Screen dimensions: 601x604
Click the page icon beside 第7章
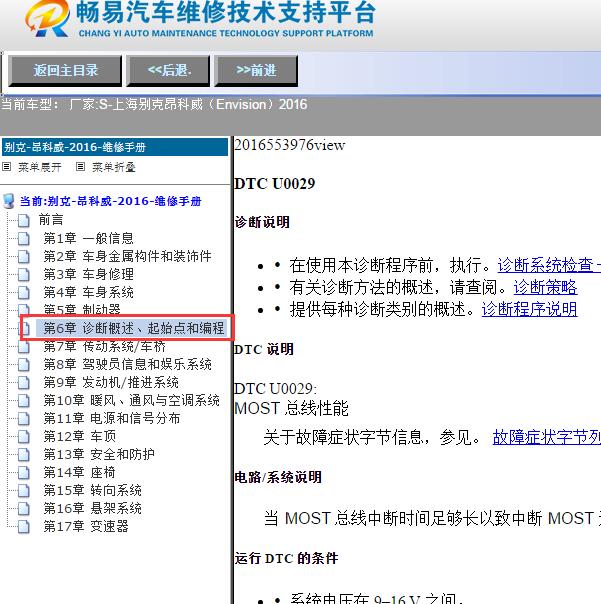[24, 347]
